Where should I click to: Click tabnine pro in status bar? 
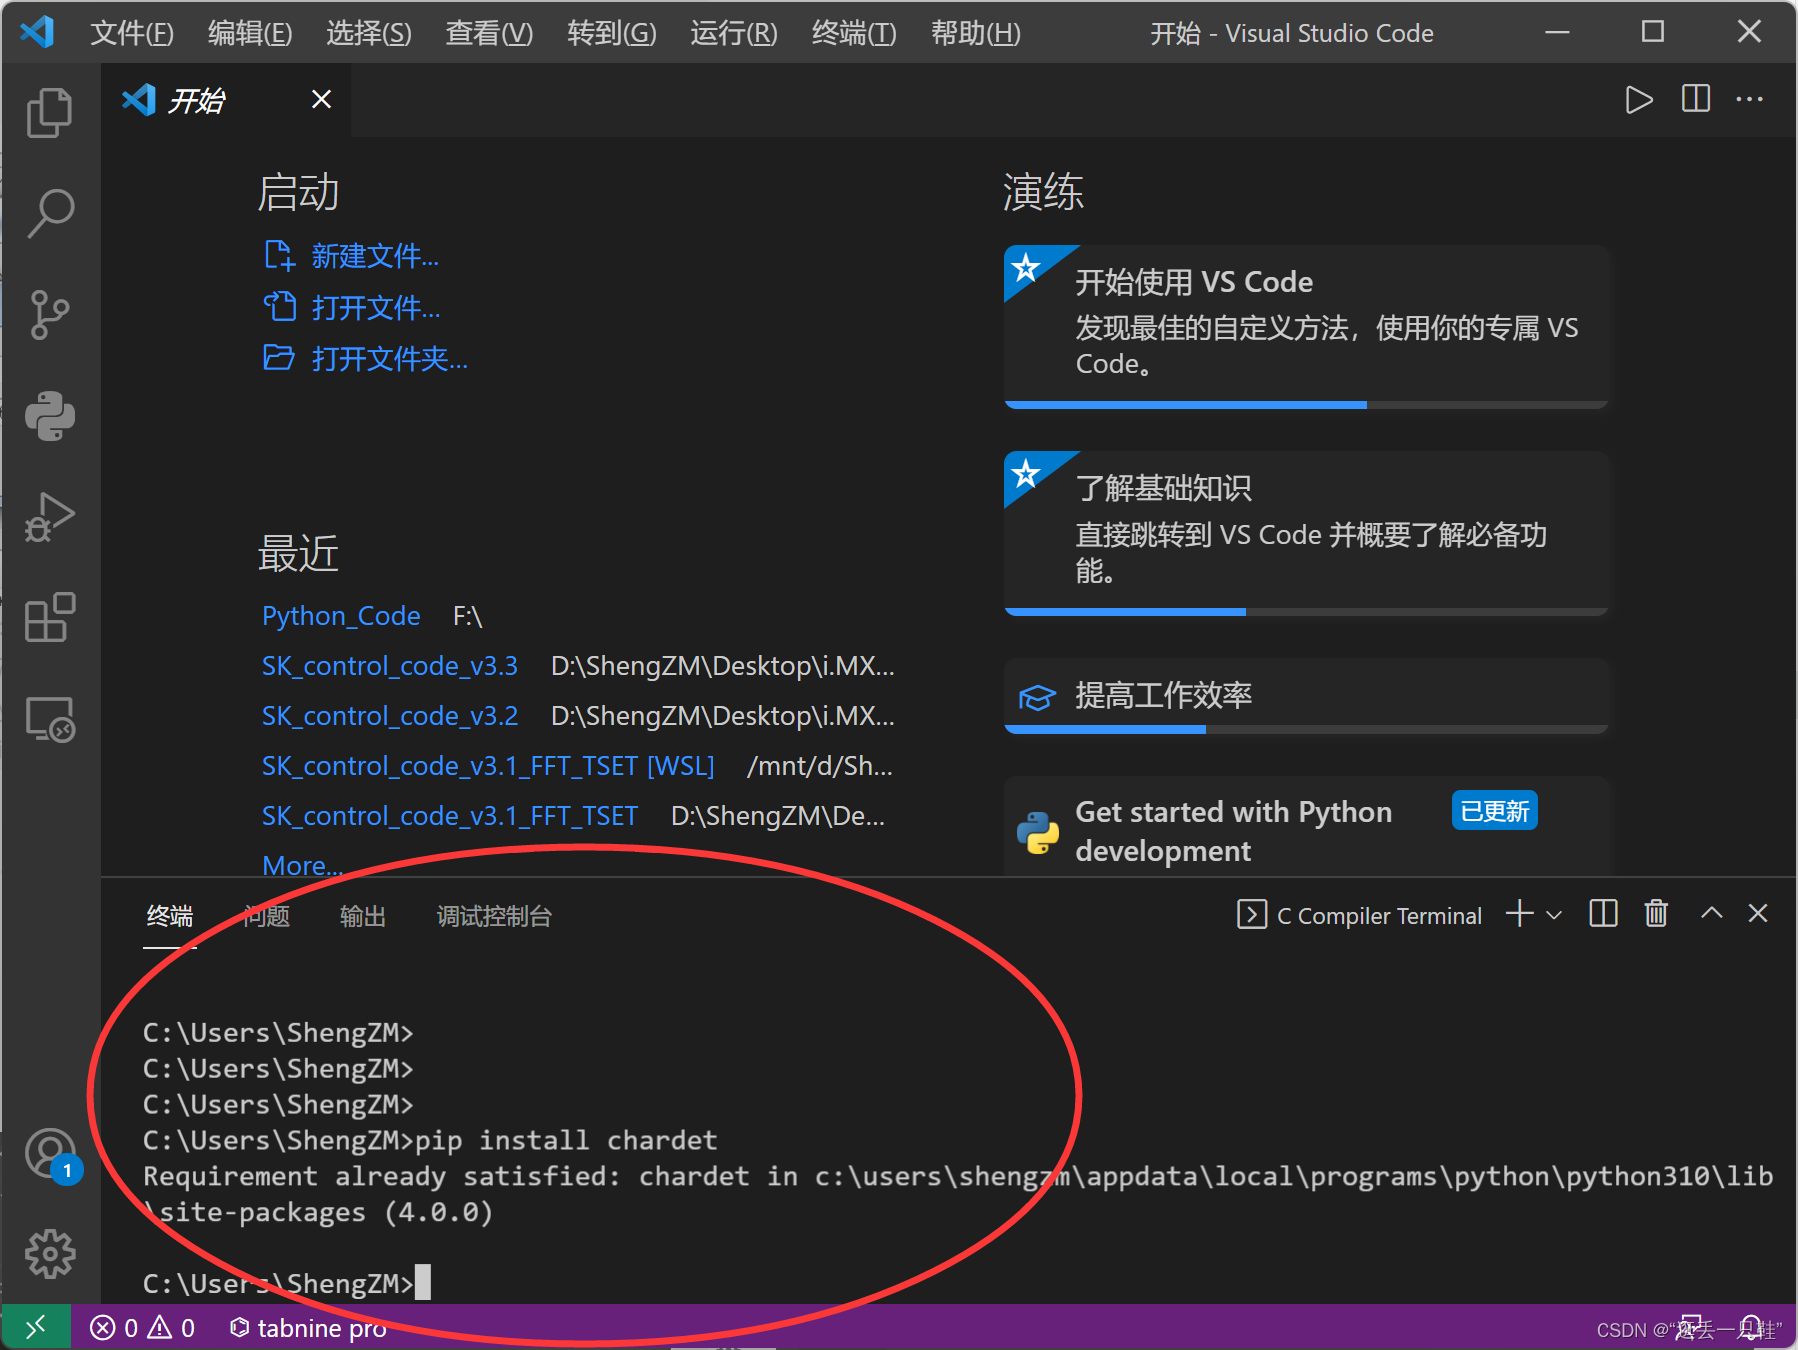tap(308, 1328)
